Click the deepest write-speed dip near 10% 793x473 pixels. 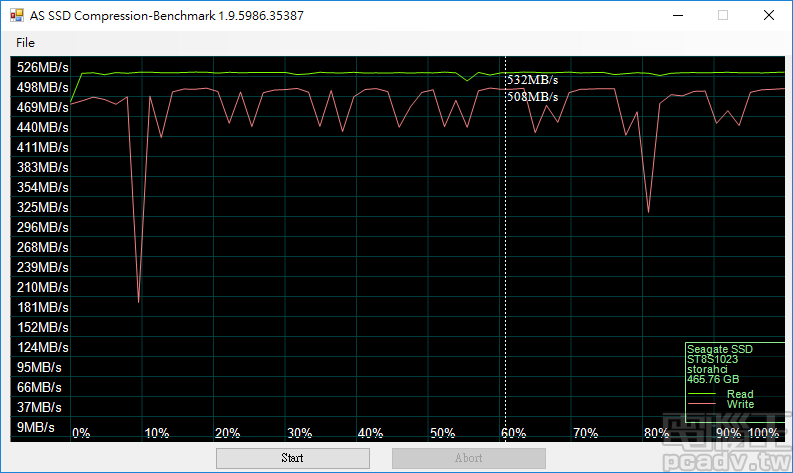pos(139,302)
